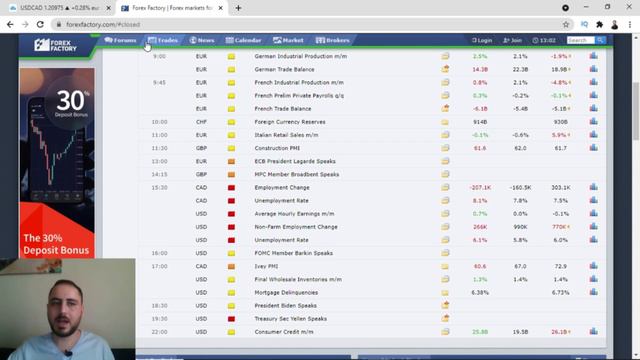Click MPC Member Broadbent Speaks event

coord(297,174)
